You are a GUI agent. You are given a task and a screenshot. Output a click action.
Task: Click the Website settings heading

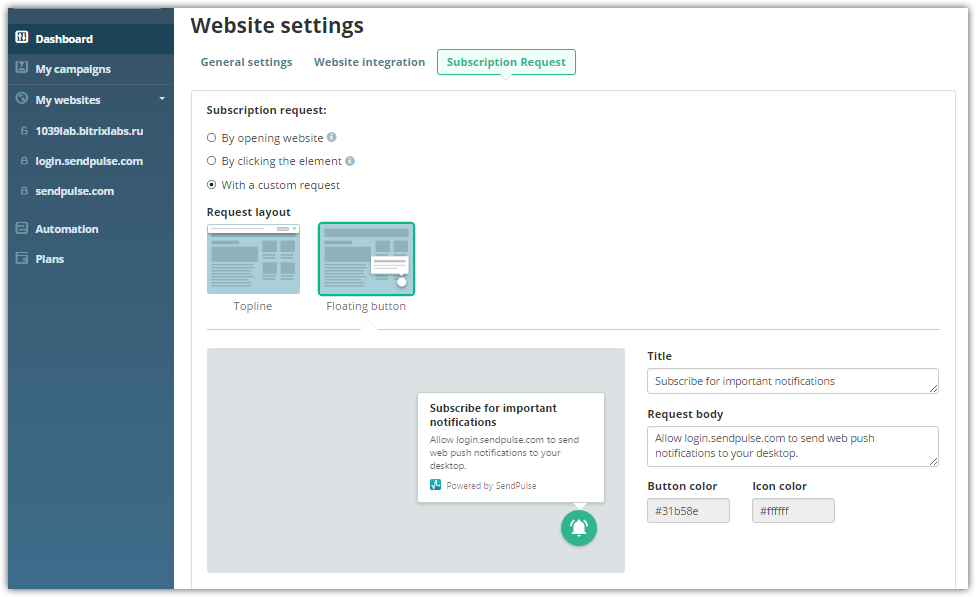[x=277, y=26]
